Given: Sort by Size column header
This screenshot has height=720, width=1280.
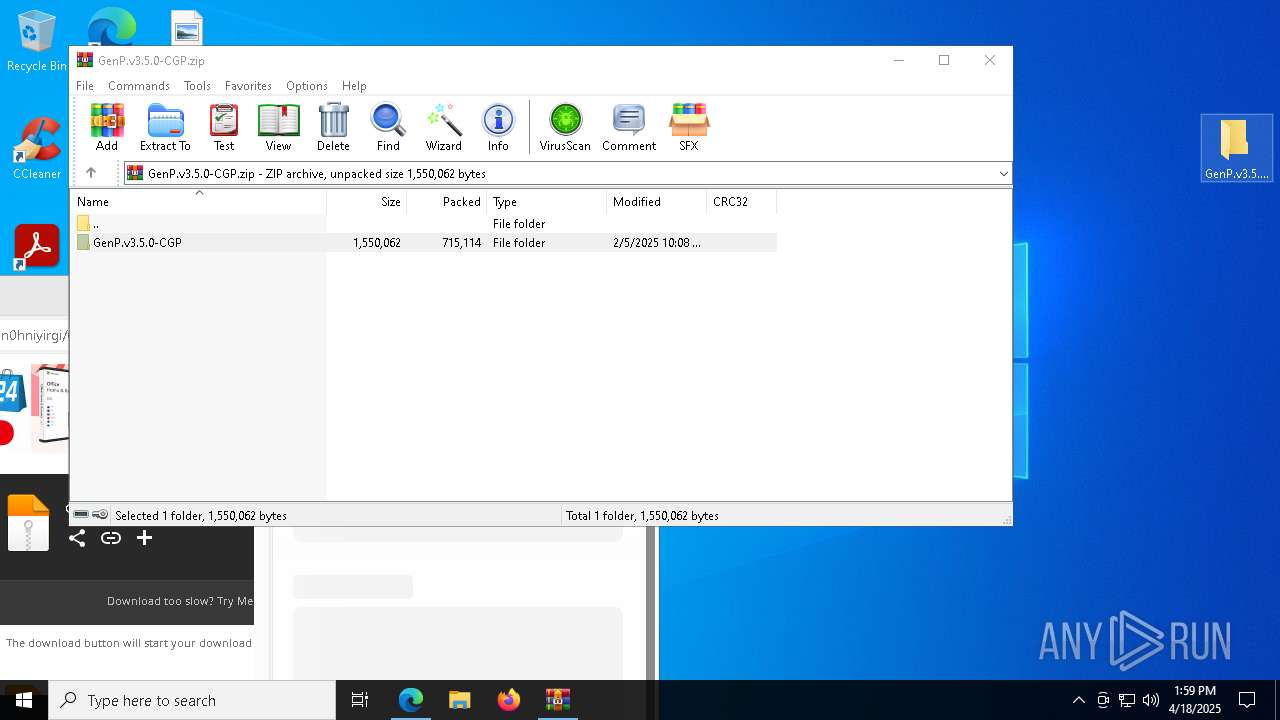Looking at the screenshot, I should click(367, 202).
